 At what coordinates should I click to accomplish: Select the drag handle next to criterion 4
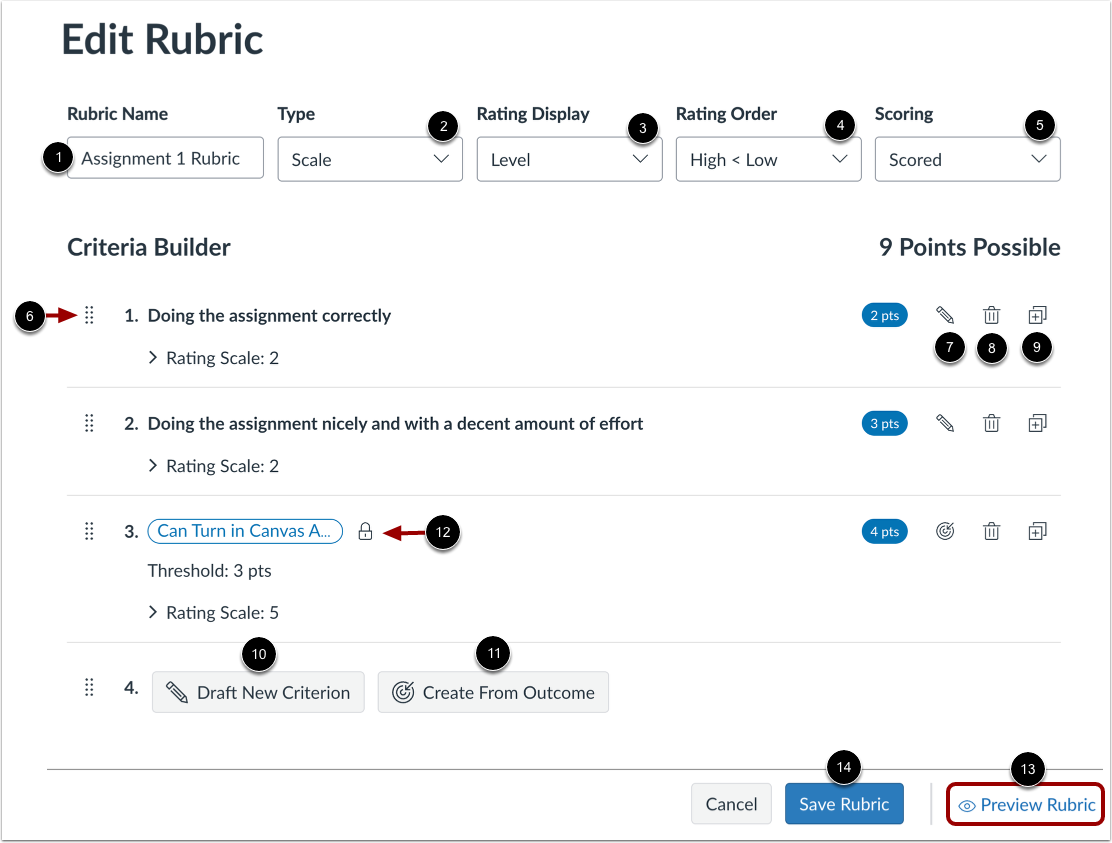pyautogui.click(x=89, y=687)
